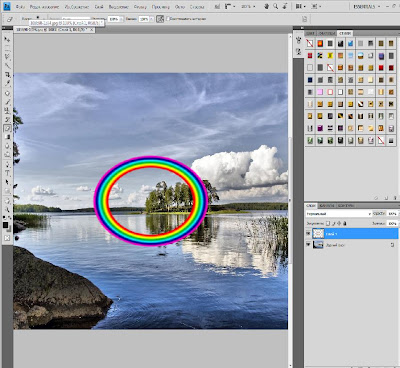Toggle lock all in Layers panel
This screenshot has width=400, height=368.
pos(345,223)
